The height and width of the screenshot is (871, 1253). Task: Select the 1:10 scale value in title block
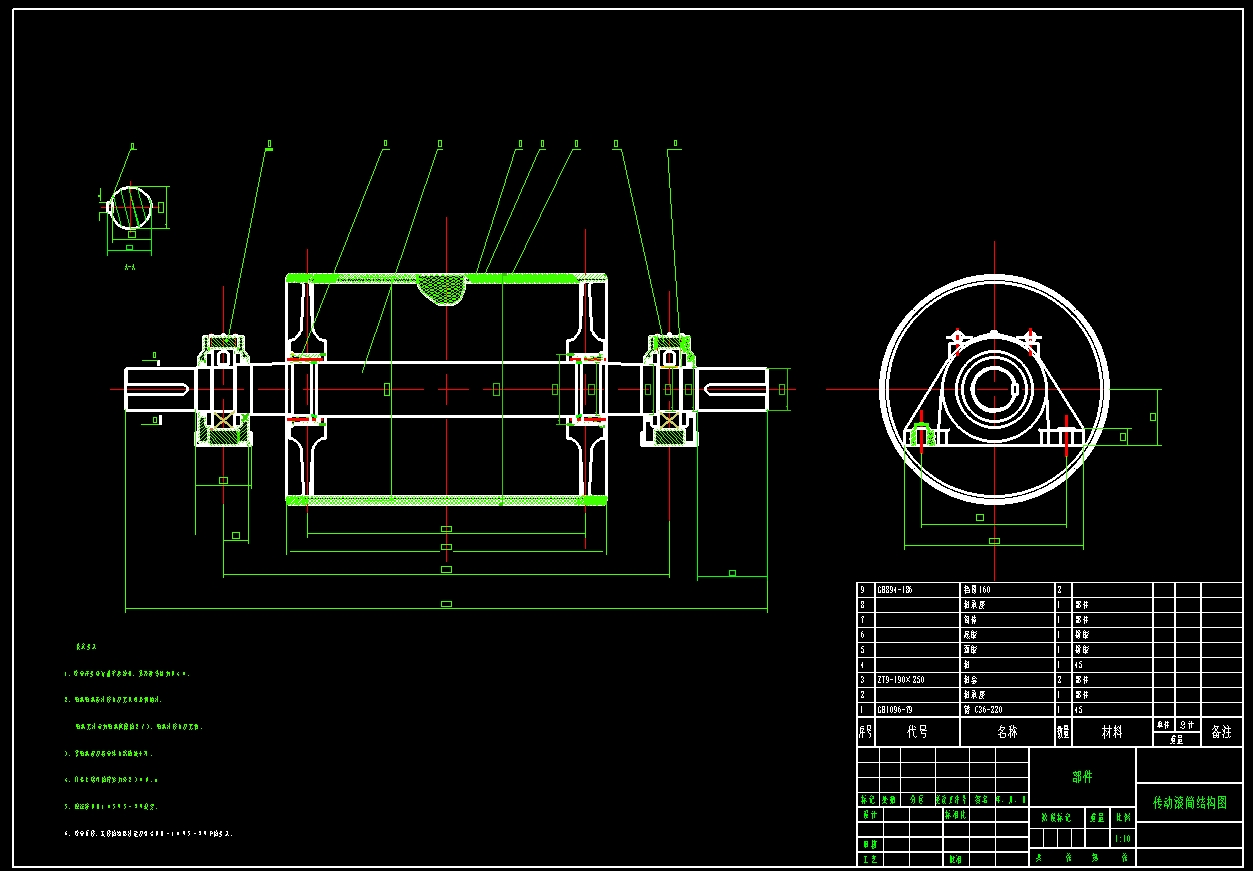point(1122,839)
